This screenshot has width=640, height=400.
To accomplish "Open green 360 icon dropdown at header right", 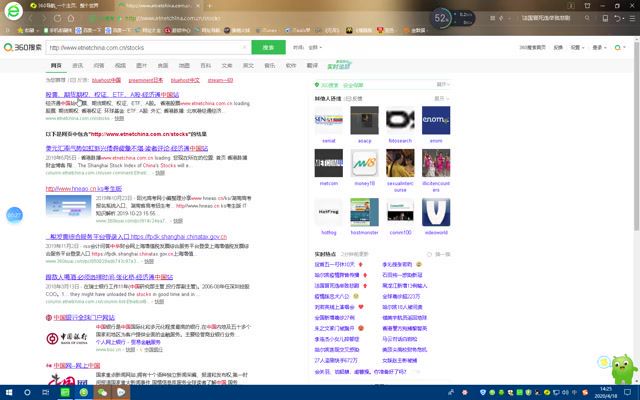I will [620, 47].
